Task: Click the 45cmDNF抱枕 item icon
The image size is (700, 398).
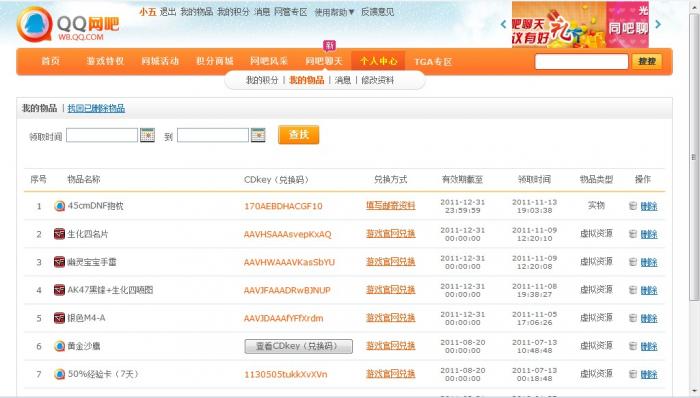Action: coord(59,206)
